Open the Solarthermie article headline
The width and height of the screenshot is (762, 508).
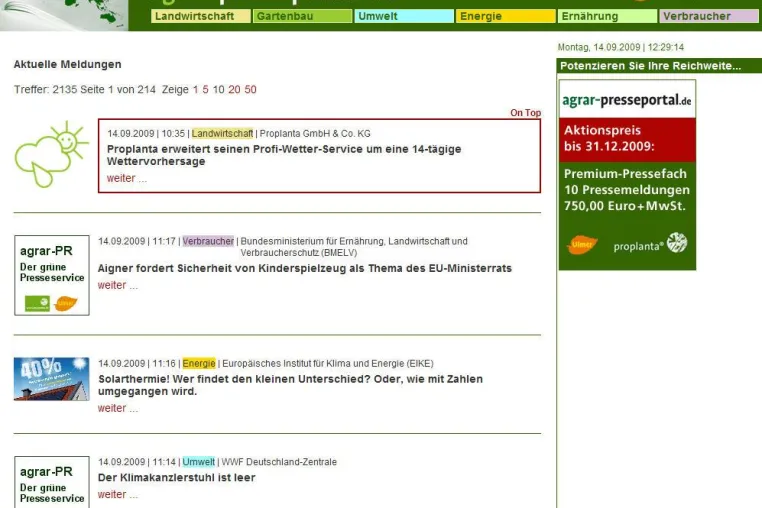[x=290, y=385]
